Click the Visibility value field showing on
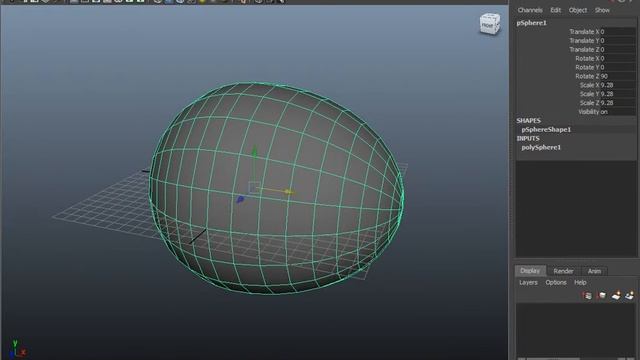This screenshot has height=360, width=640. coord(617,112)
